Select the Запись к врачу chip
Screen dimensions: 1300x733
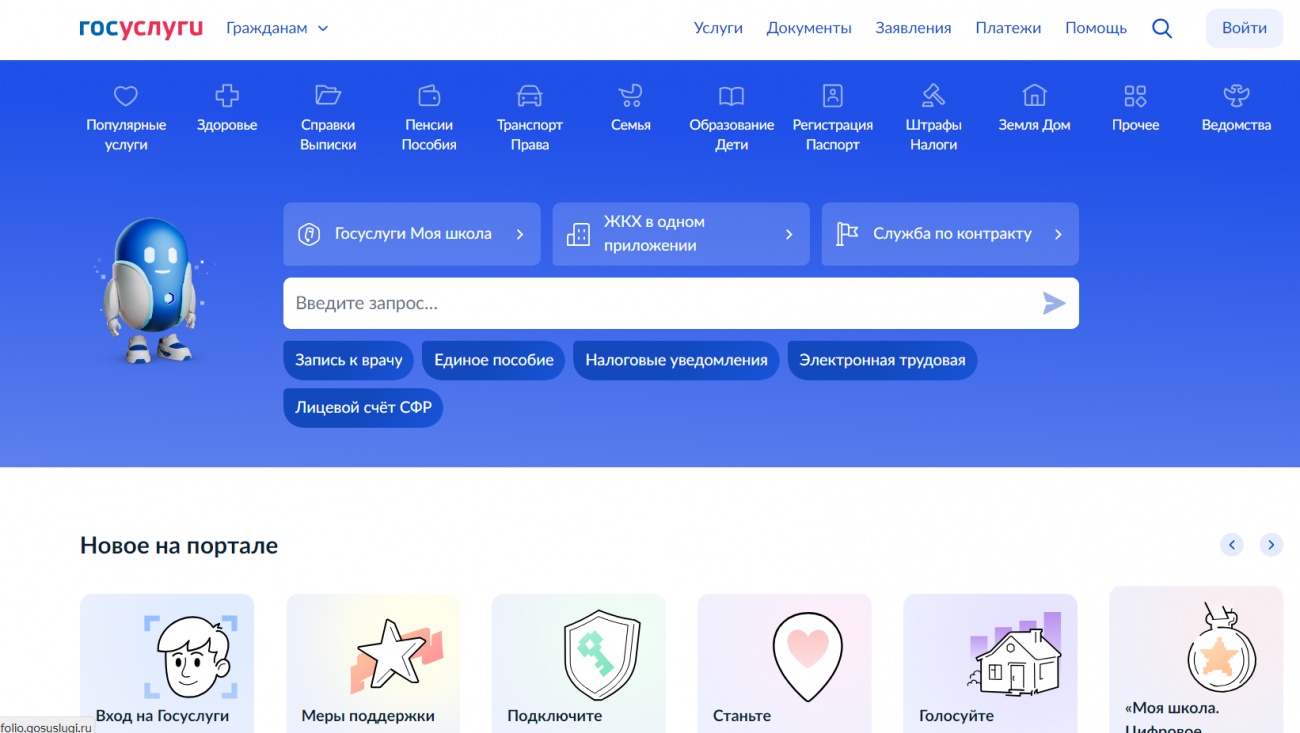[348, 360]
